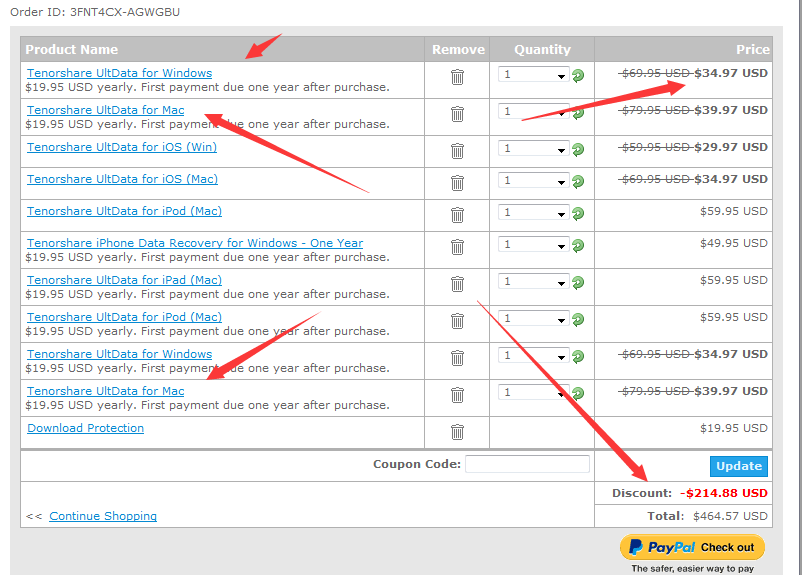Pay with PayPal Check out button
Screen dimensions: 802x575
(x=693, y=547)
